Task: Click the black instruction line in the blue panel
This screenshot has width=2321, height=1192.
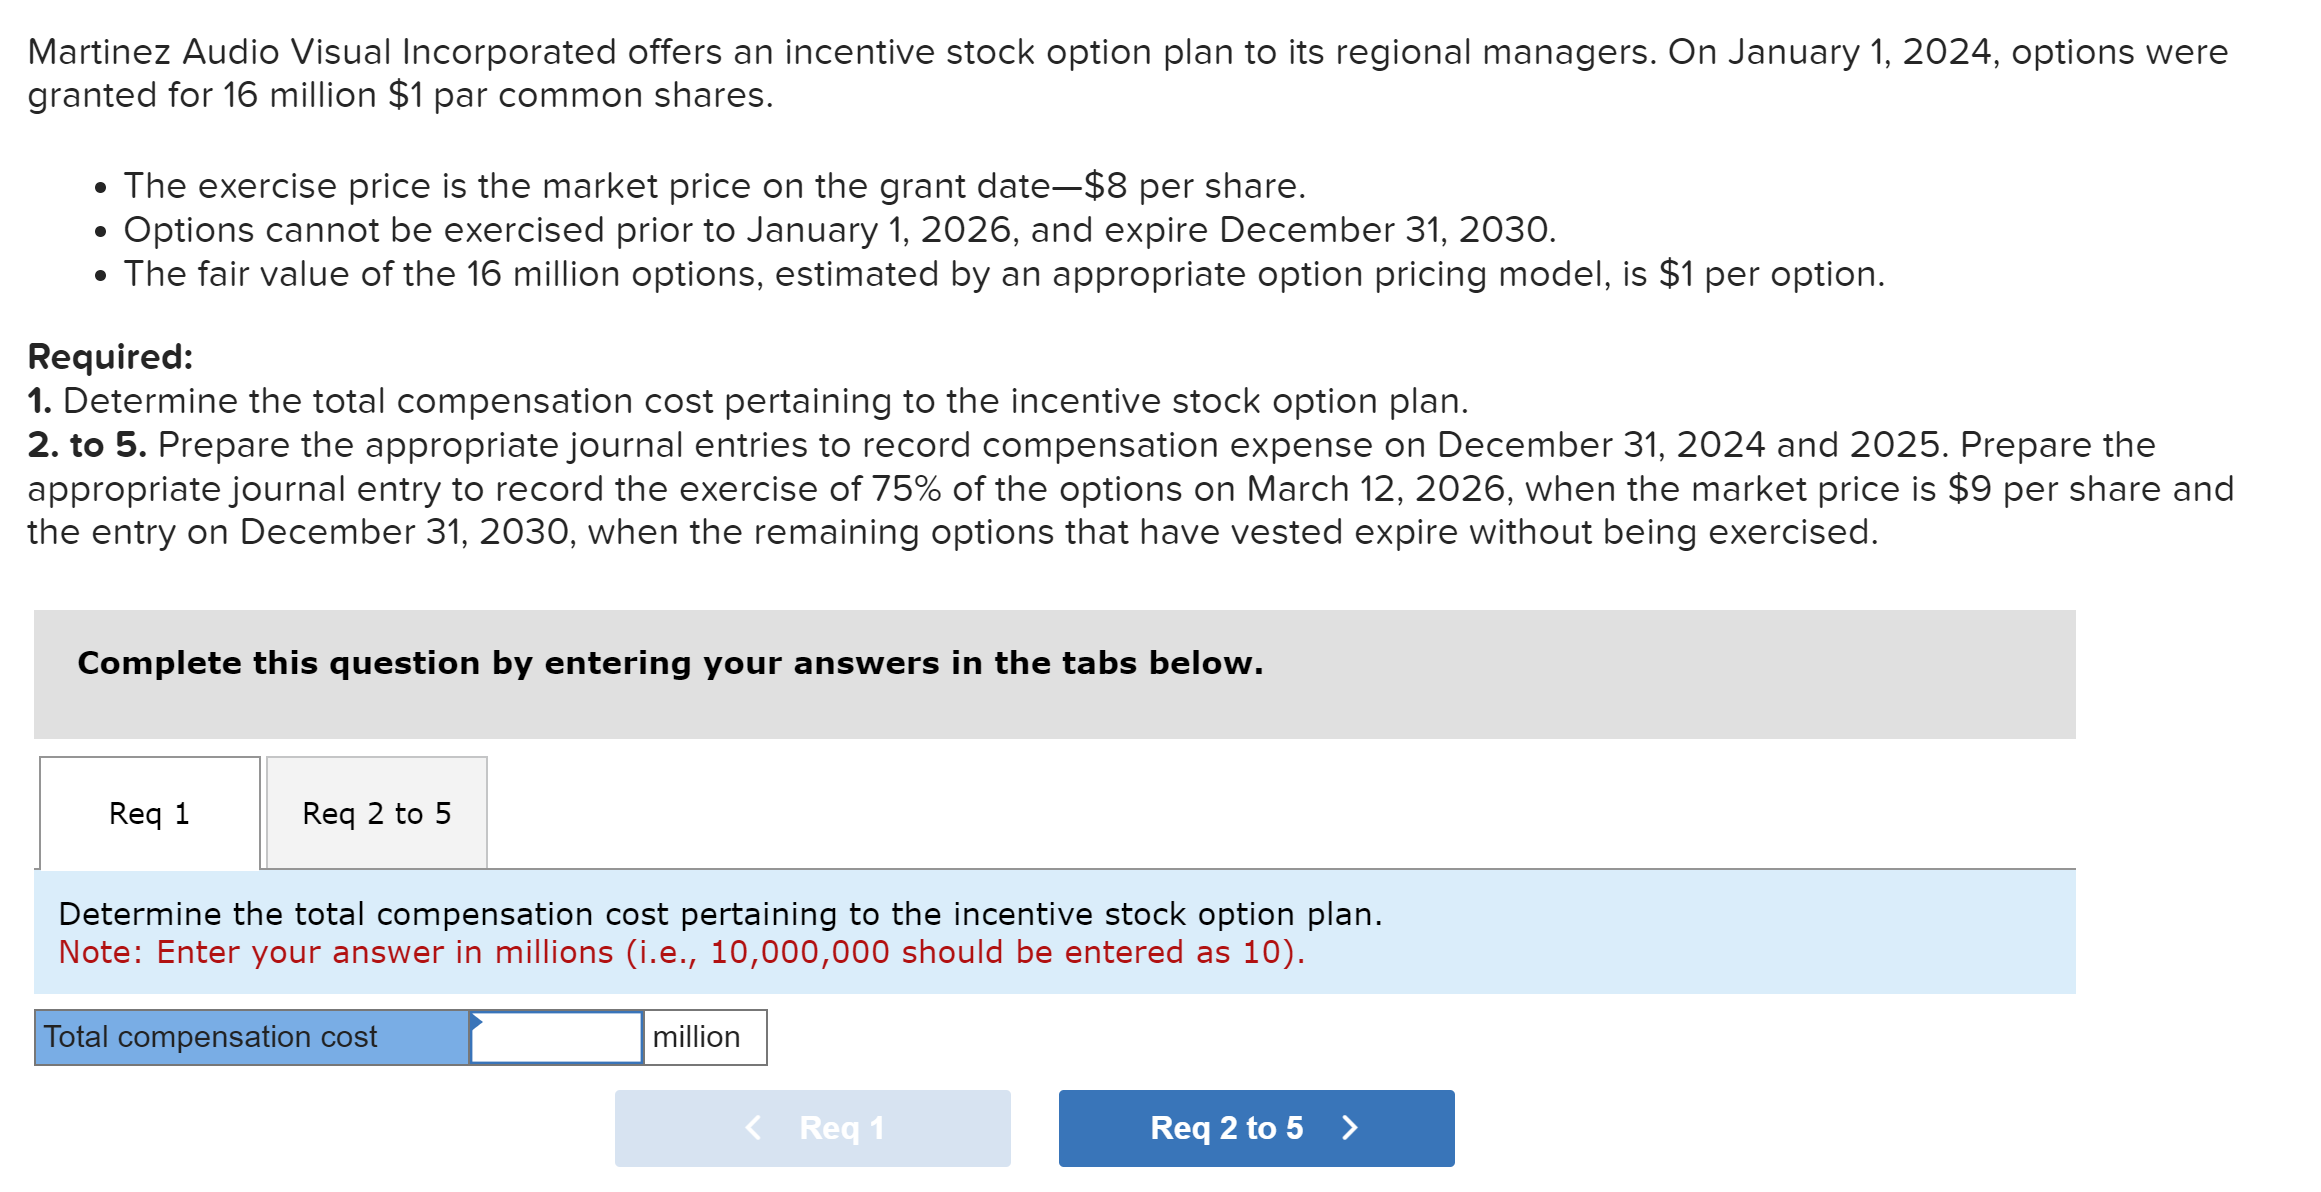Action: click(x=720, y=914)
